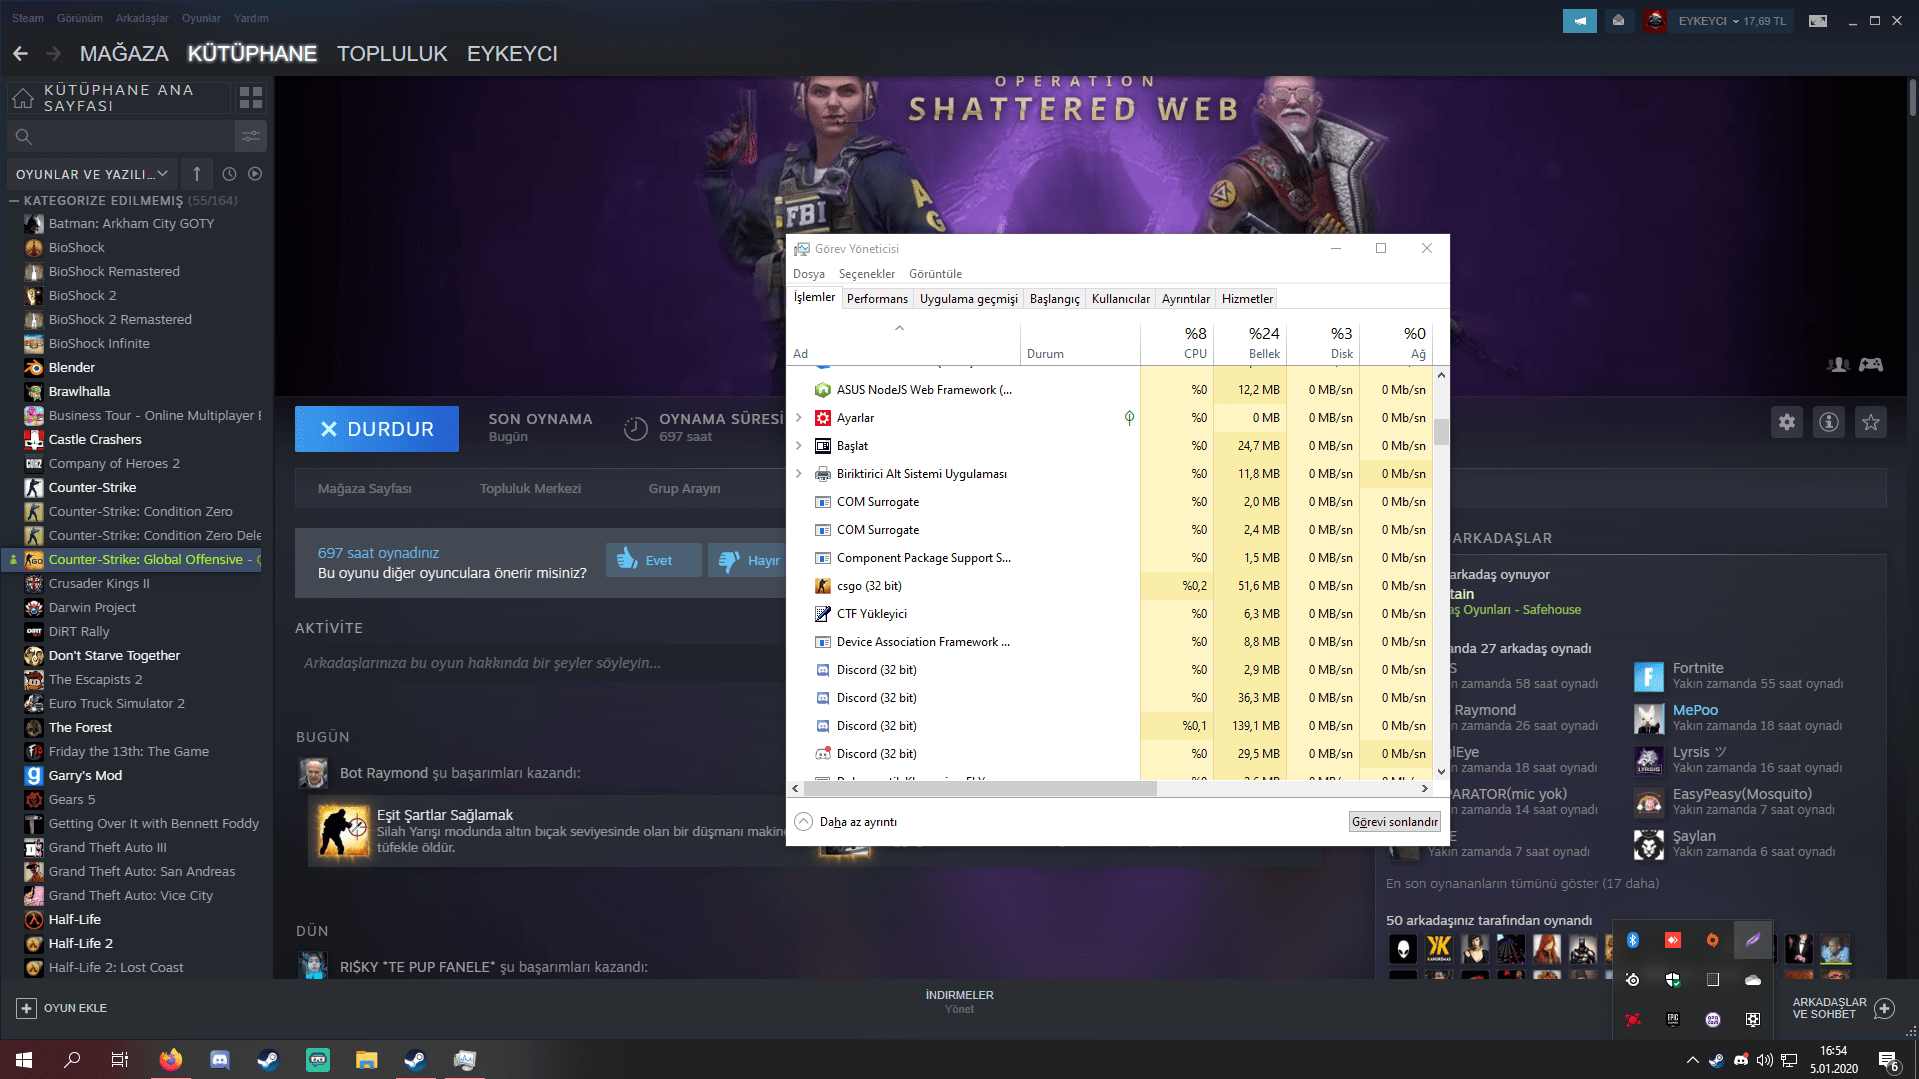The height and width of the screenshot is (1079, 1919).
Task: Open Mağaza Sayfası link
Action: tap(365, 489)
